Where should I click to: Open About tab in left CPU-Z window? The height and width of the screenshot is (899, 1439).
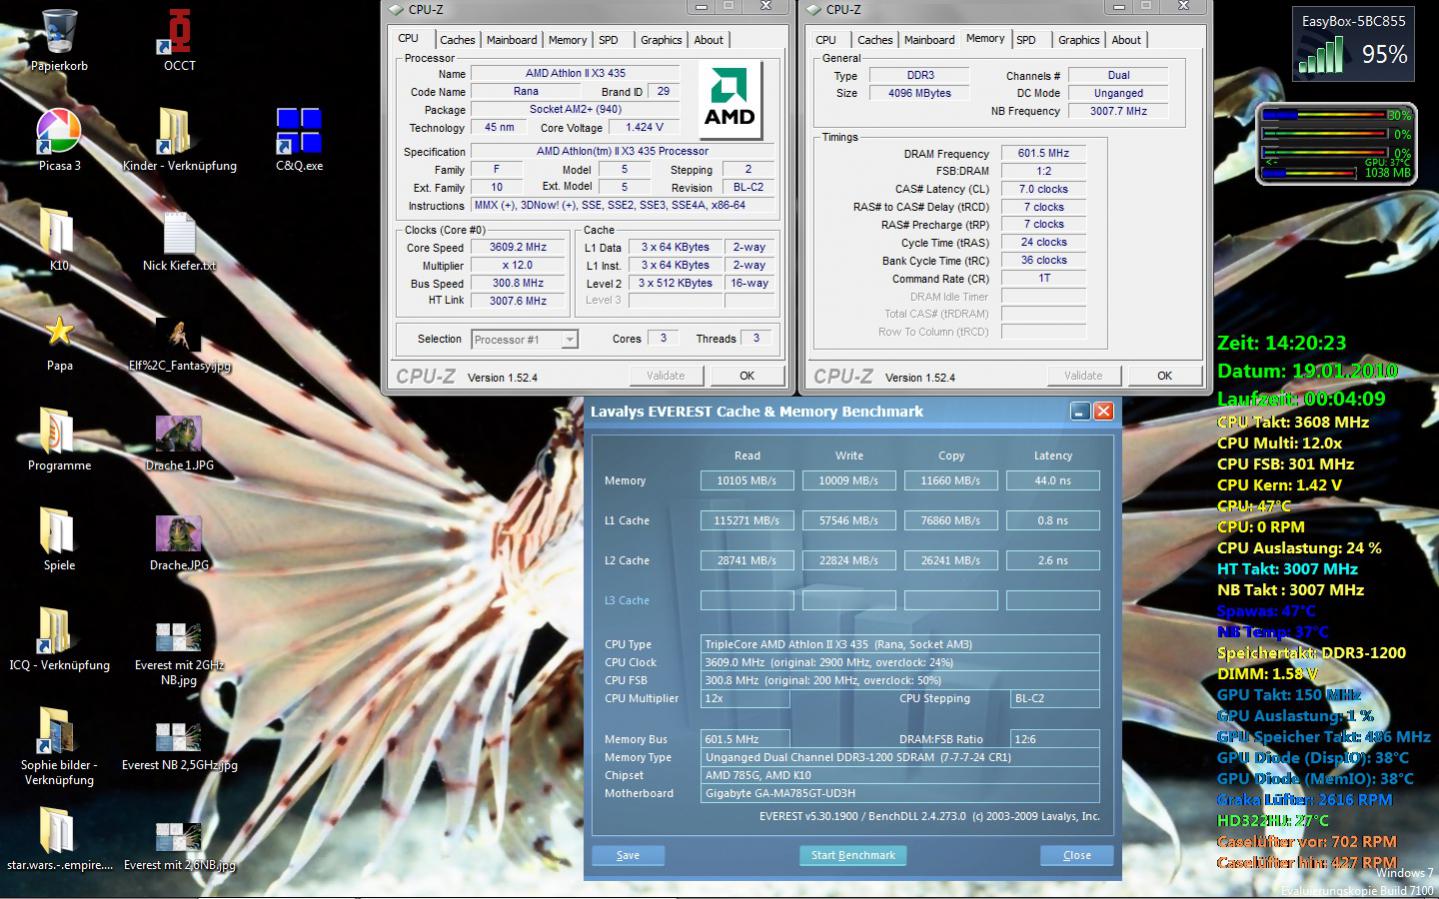(708, 40)
